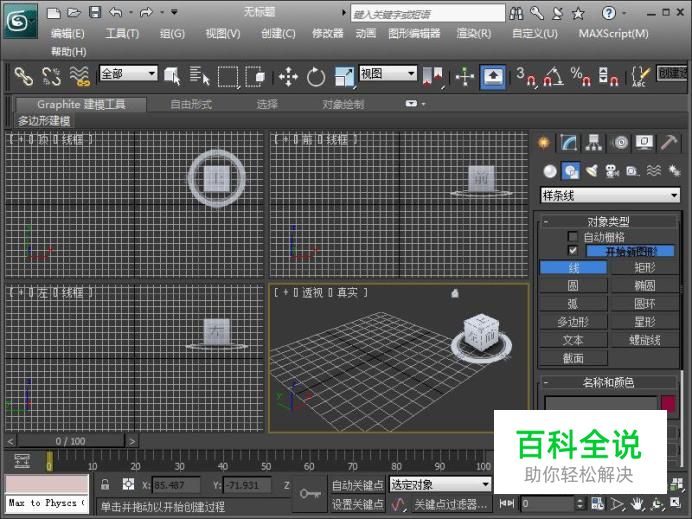692x519 pixels.
Task: Open the Modify panel tab icon
Action: [569, 142]
